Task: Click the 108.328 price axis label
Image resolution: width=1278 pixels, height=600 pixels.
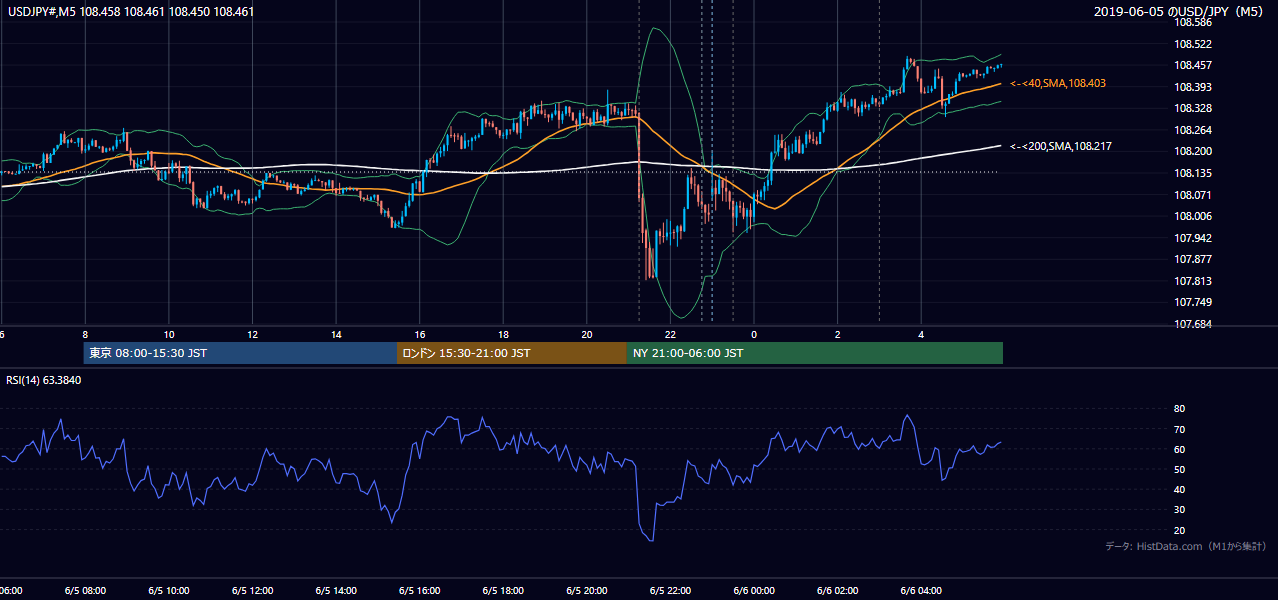Action: [x=1193, y=108]
